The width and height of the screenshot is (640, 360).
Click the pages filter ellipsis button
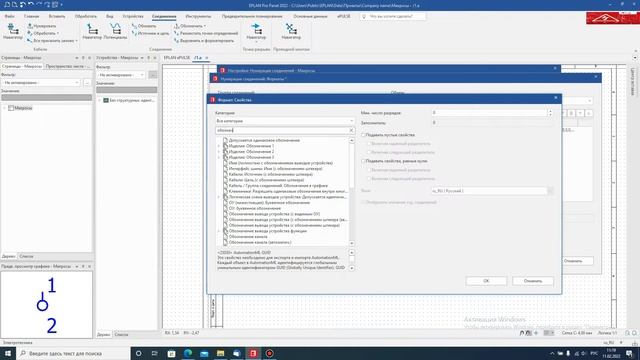(87, 82)
